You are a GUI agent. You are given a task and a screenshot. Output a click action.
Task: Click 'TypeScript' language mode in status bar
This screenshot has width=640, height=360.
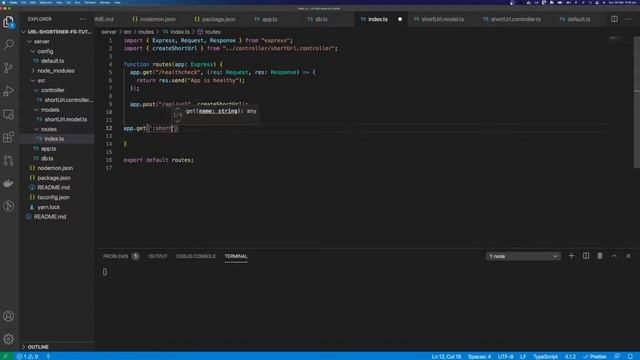click(545, 356)
